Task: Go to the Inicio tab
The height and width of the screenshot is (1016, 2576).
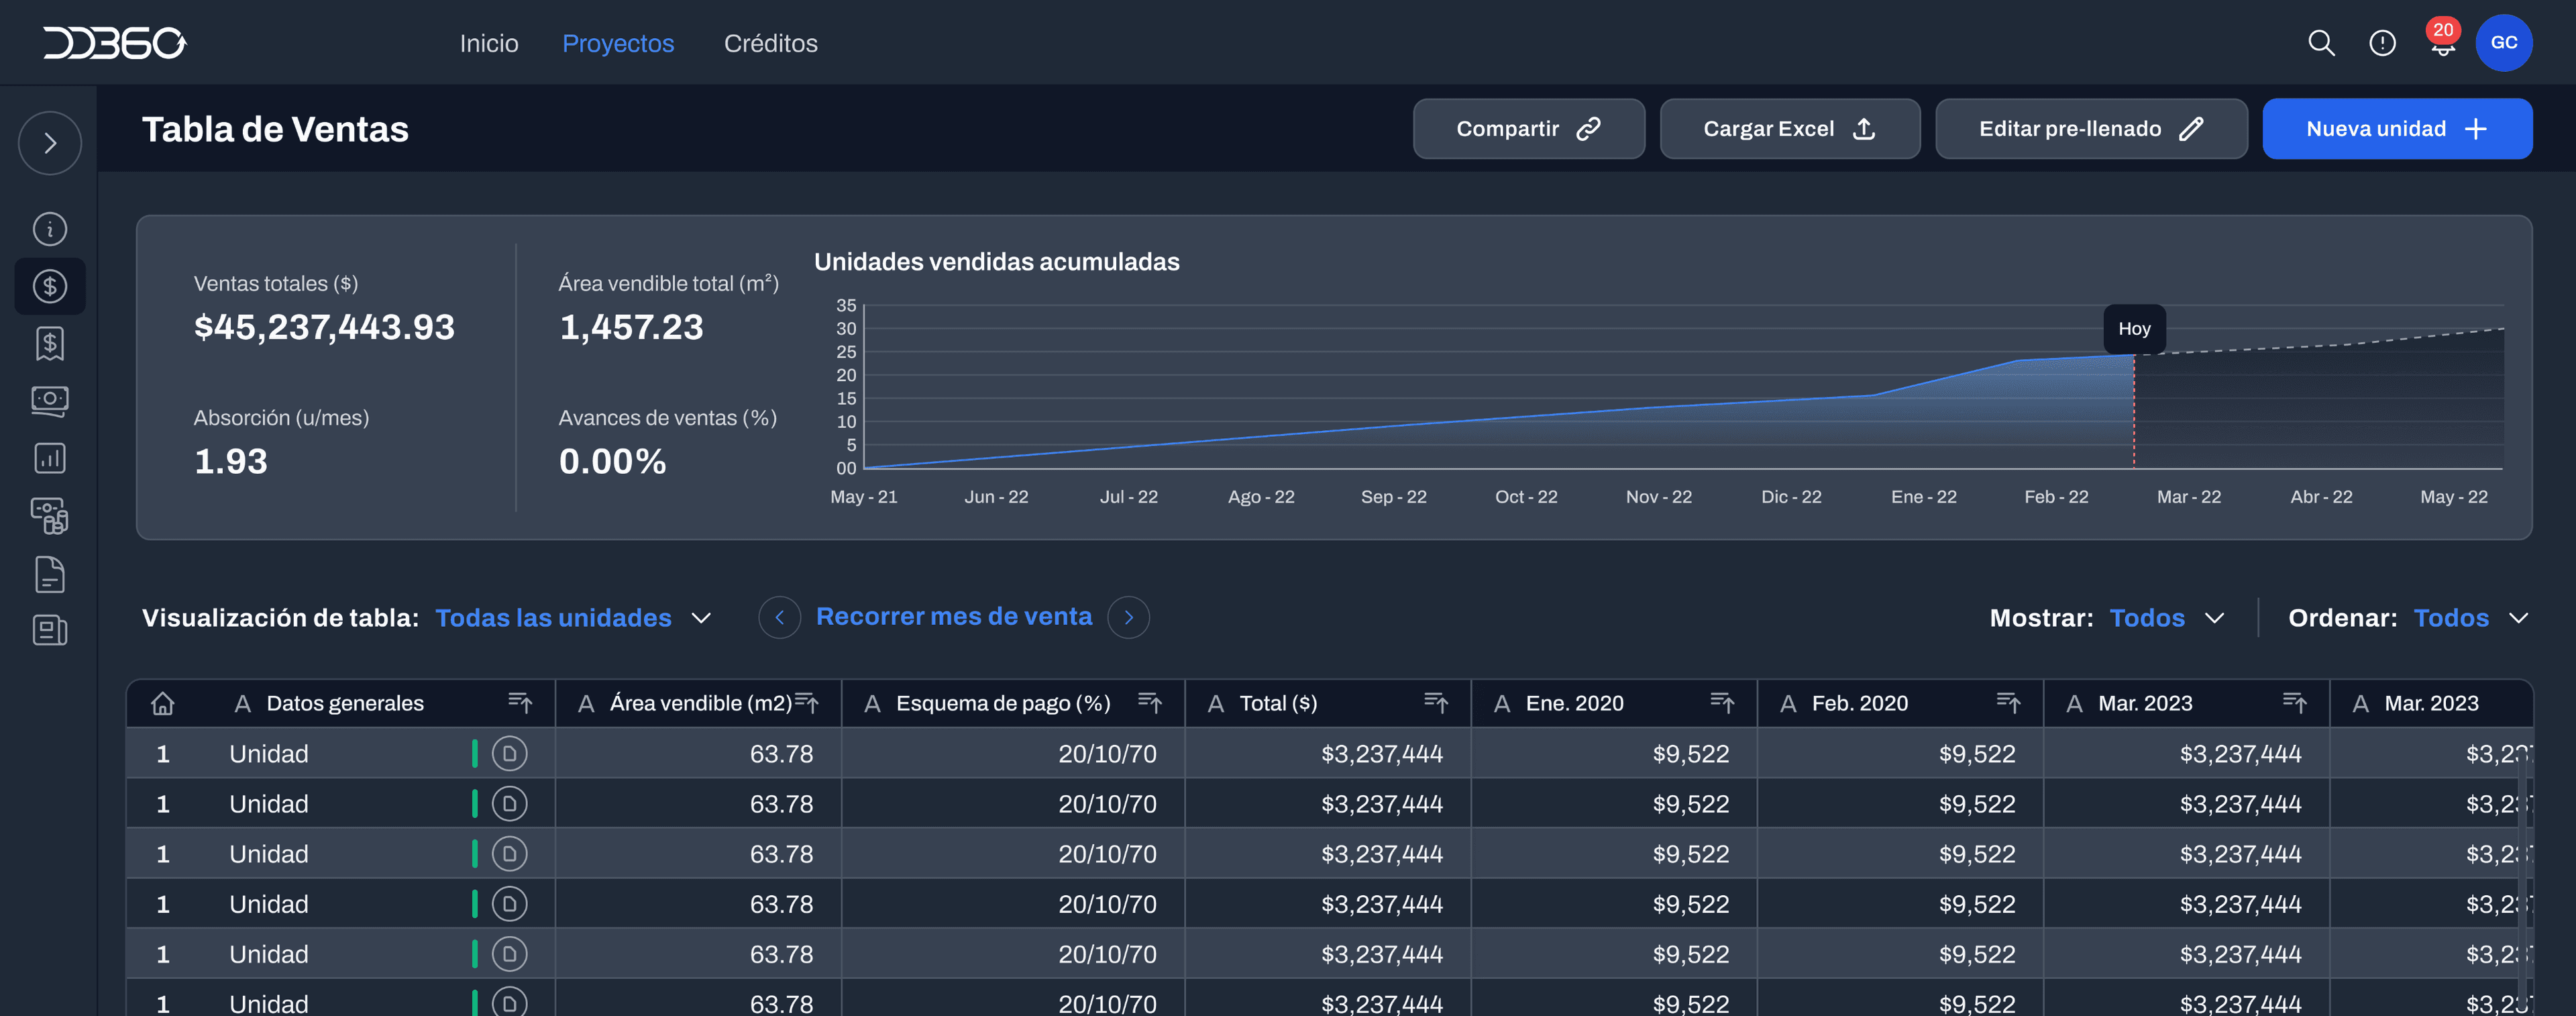Action: pyautogui.click(x=488, y=43)
